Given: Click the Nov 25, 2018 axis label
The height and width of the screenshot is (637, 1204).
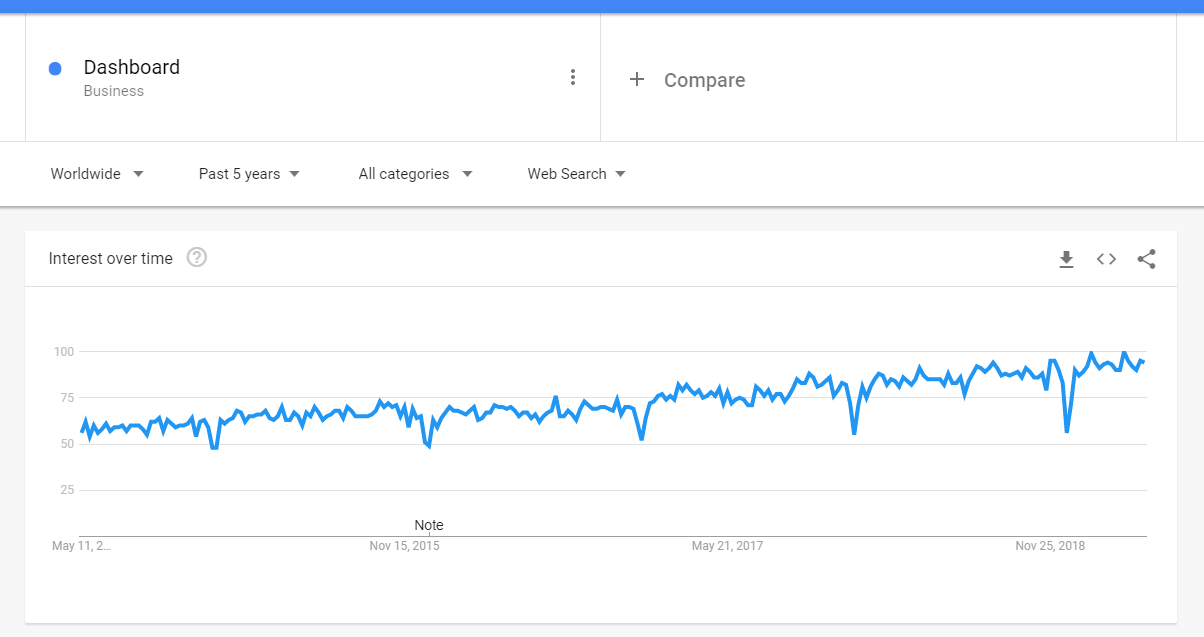Looking at the screenshot, I should (1050, 546).
